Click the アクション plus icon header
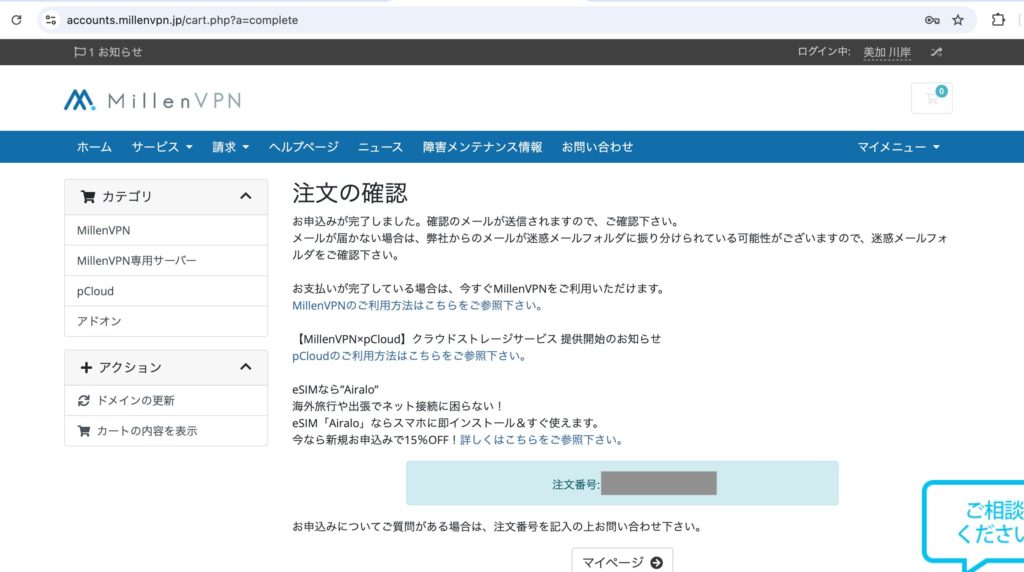This screenshot has width=1024, height=572. (x=86, y=368)
